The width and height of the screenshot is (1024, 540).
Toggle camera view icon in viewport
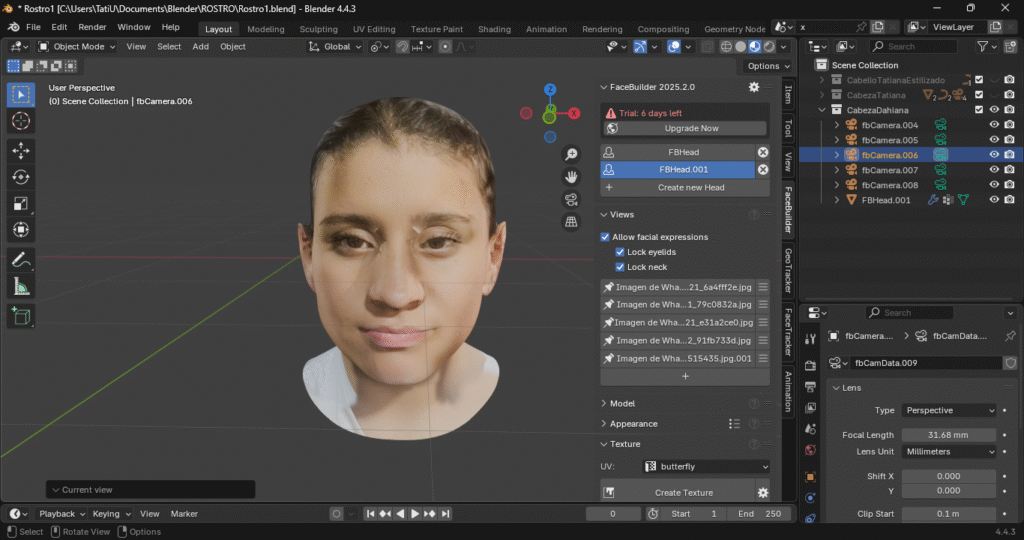(x=571, y=198)
